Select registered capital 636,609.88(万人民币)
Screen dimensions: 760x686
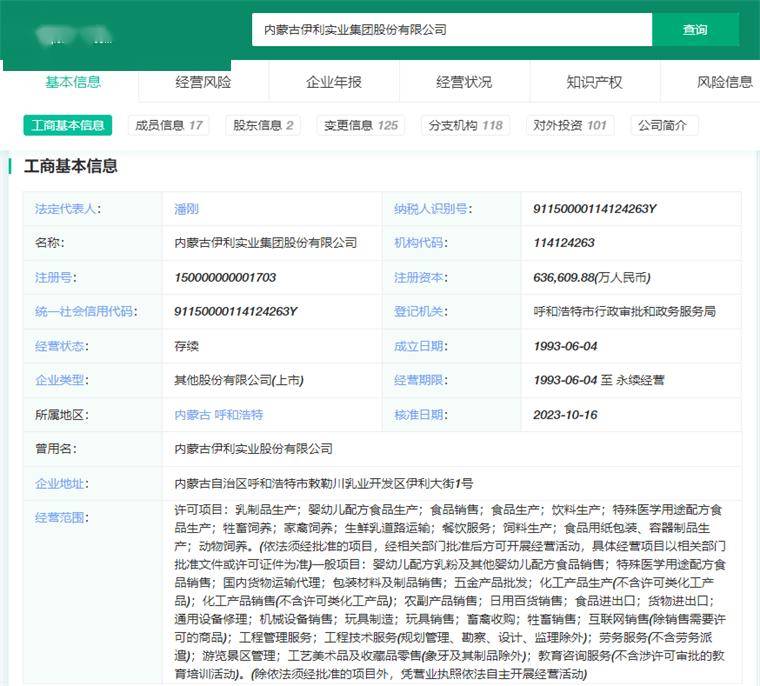[x=591, y=277]
